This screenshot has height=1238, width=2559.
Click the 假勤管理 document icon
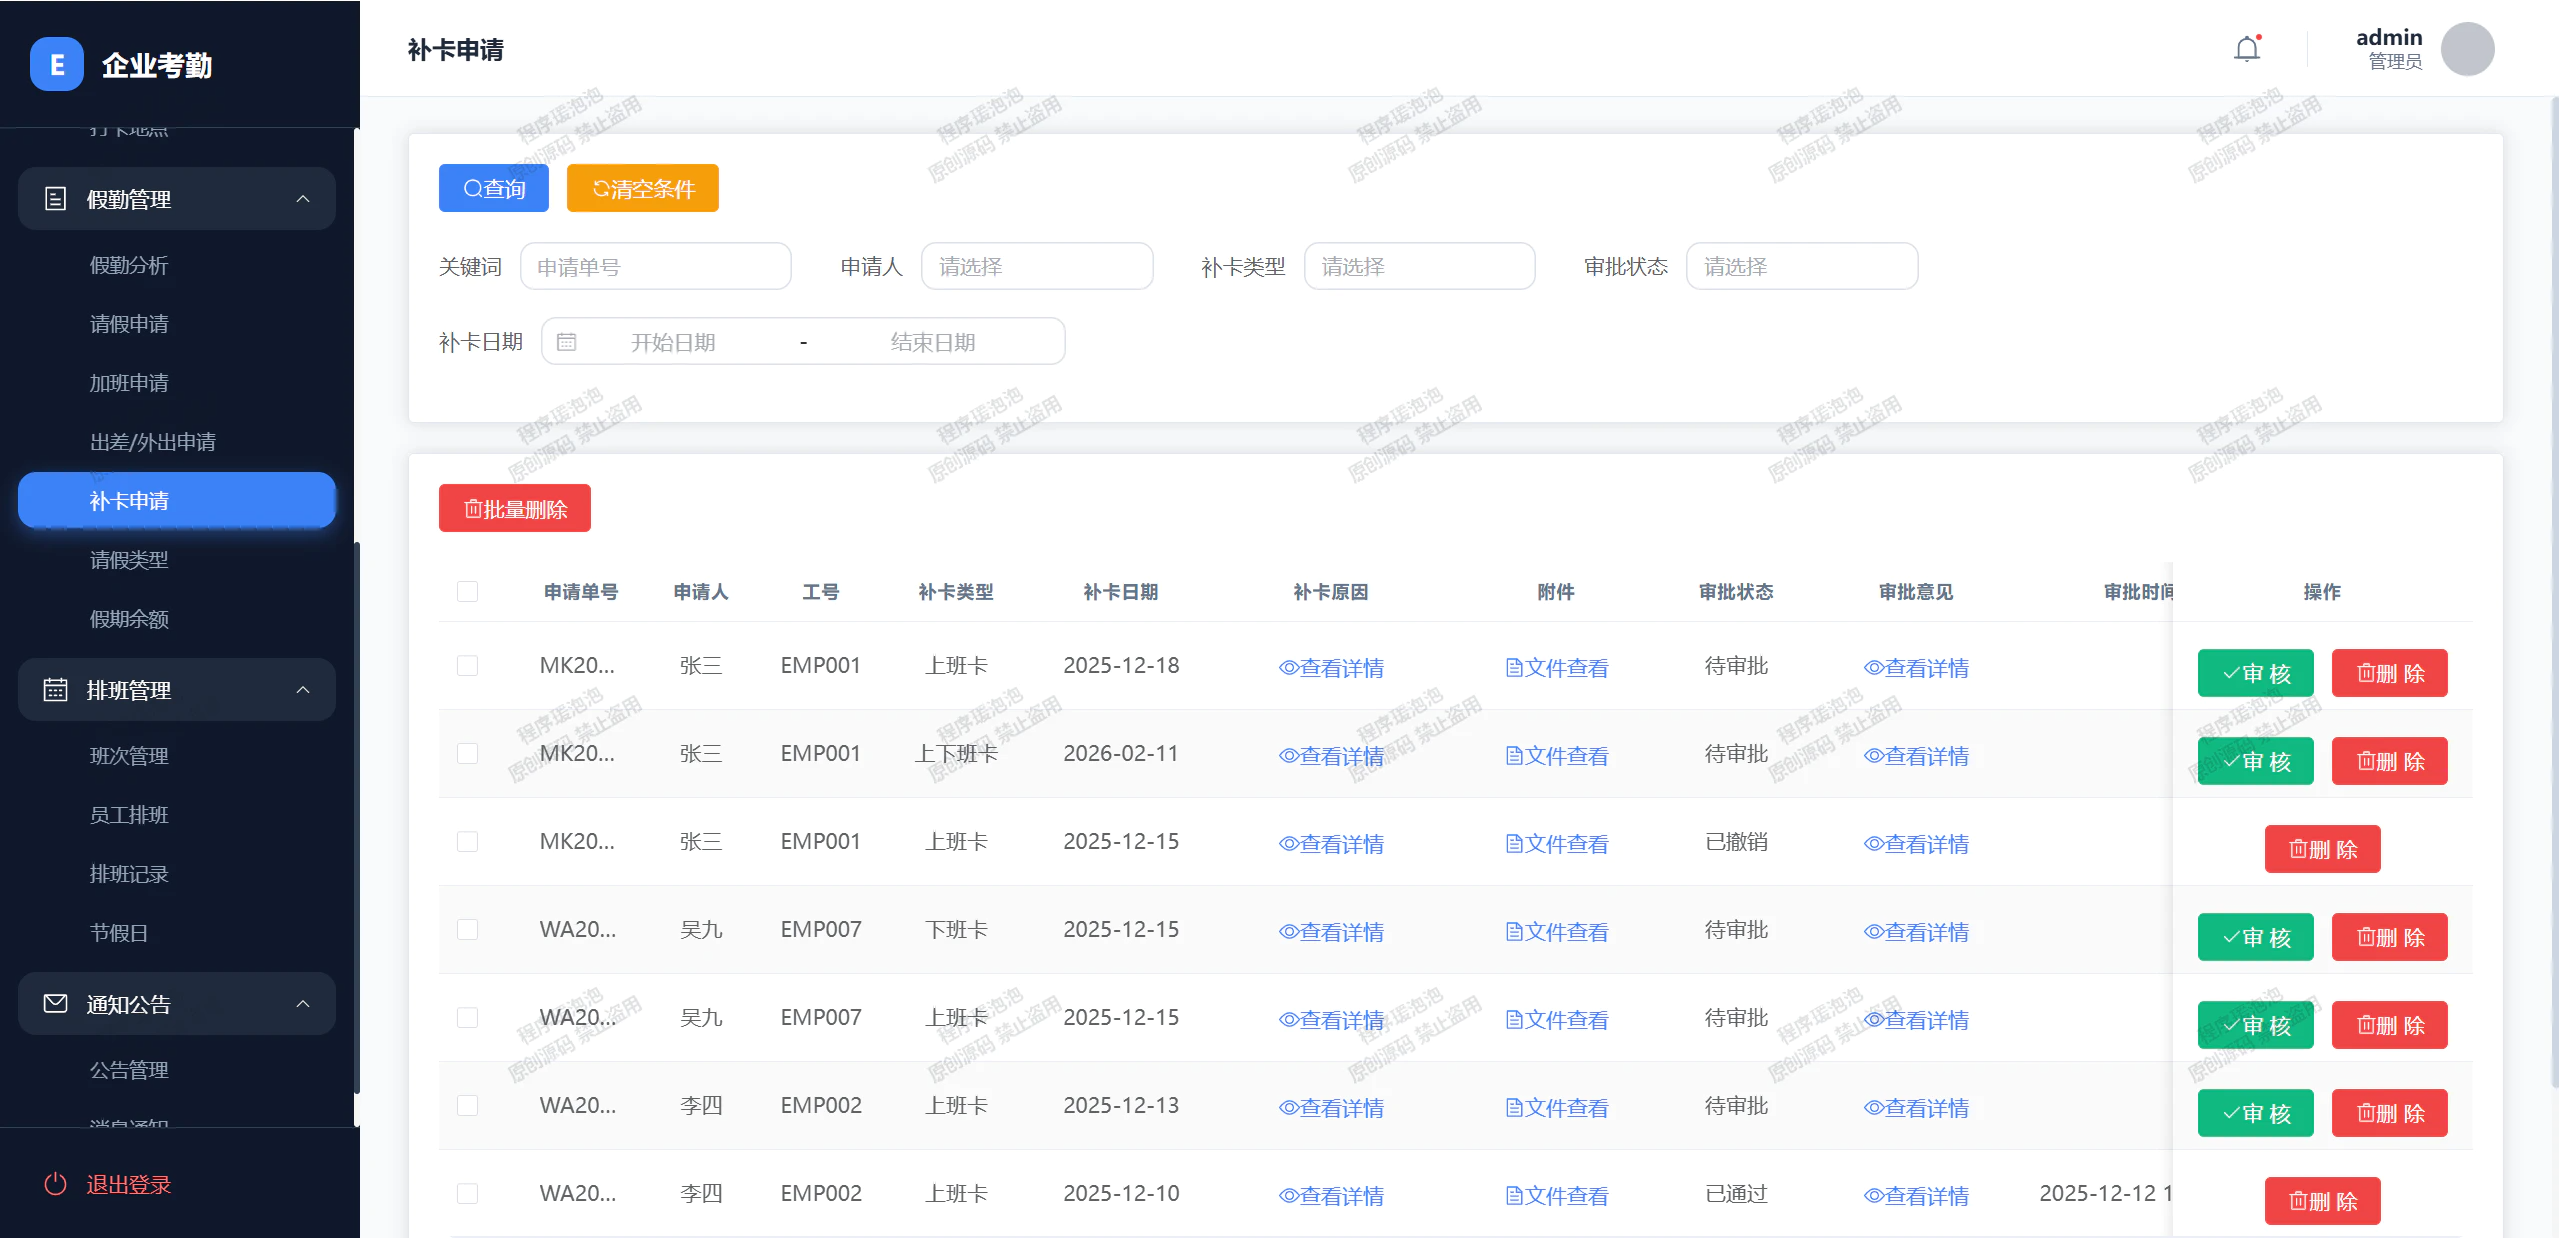coord(56,199)
